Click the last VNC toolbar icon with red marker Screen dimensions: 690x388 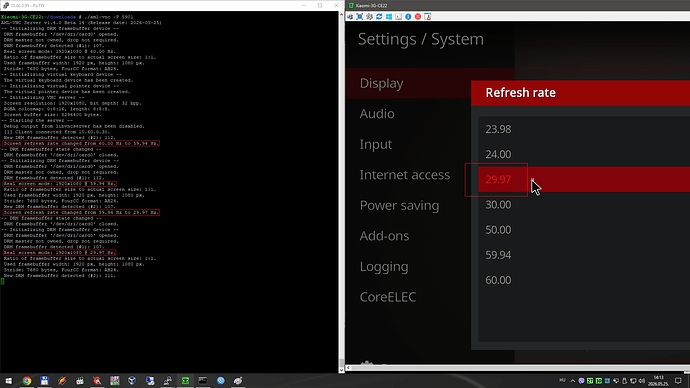[x=427, y=17]
